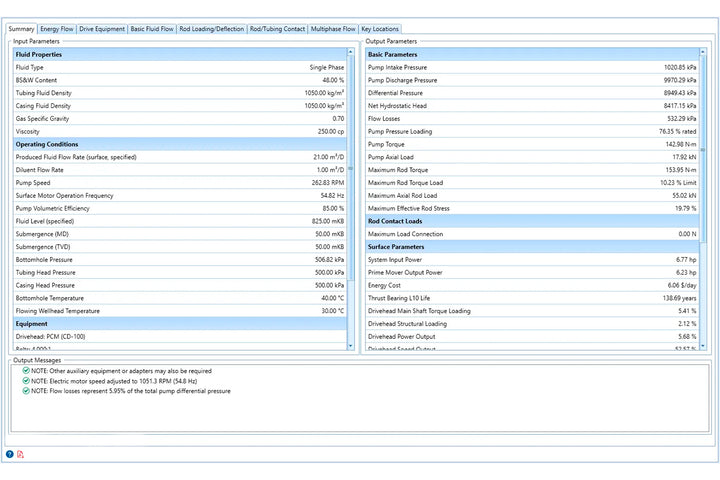The width and height of the screenshot is (720, 480).
Task: Click the Submergence (TVD) row
Action: click(180, 247)
